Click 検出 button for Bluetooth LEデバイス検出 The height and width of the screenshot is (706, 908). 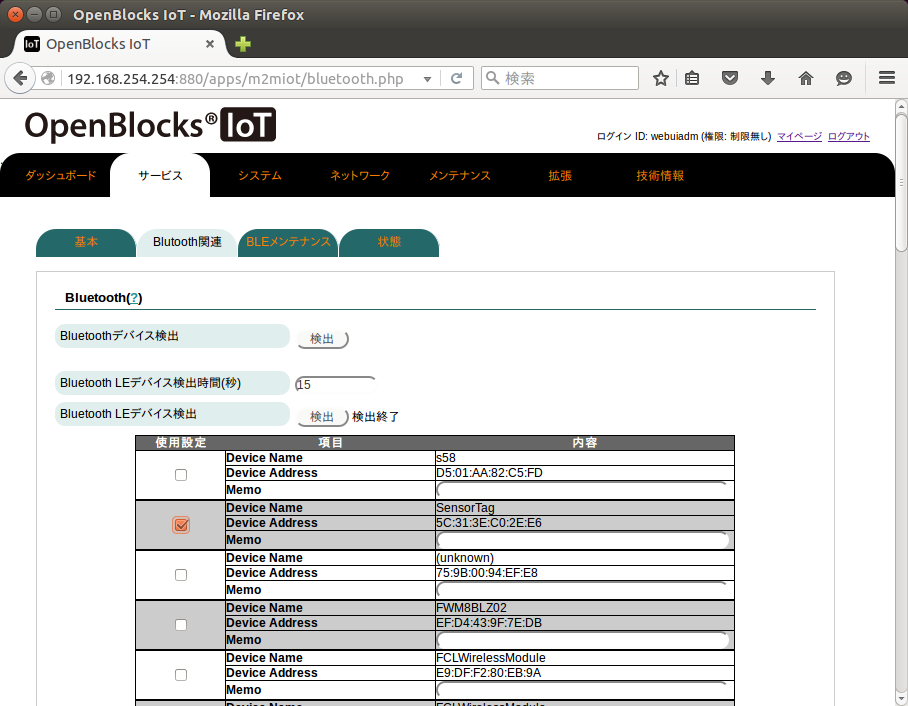[323, 417]
